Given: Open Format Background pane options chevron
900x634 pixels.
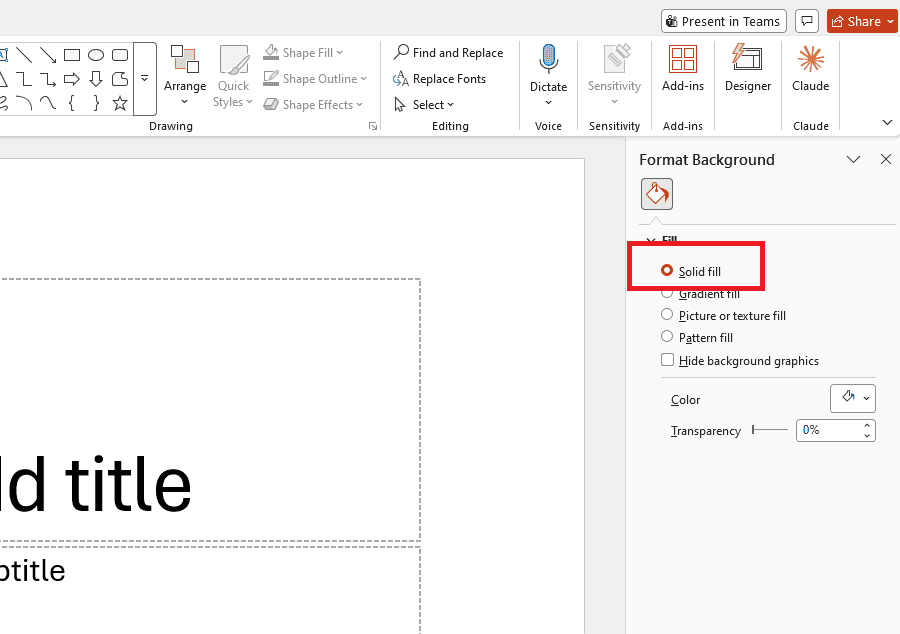Looking at the screenshot, I should point(854,160).
